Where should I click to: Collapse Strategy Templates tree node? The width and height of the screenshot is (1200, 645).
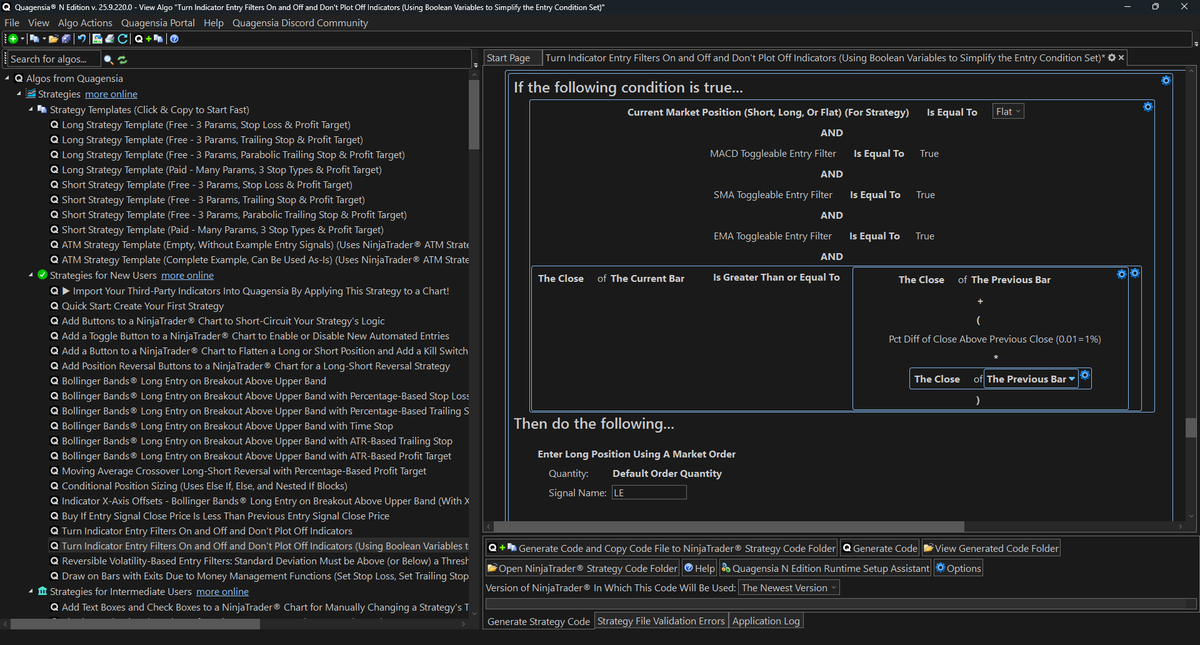[31, 109]
